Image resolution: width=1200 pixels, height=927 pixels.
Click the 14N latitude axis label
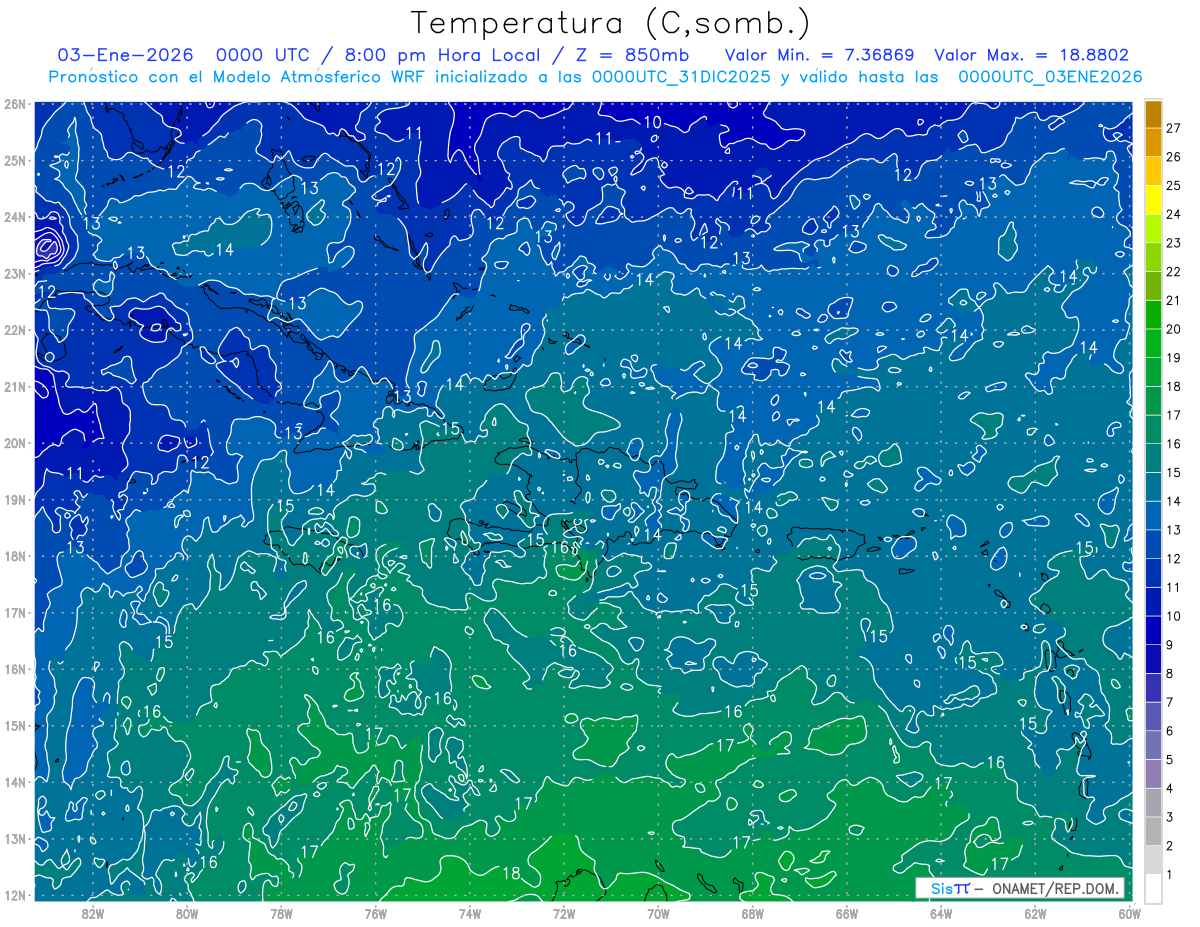(x=14, y=782)
